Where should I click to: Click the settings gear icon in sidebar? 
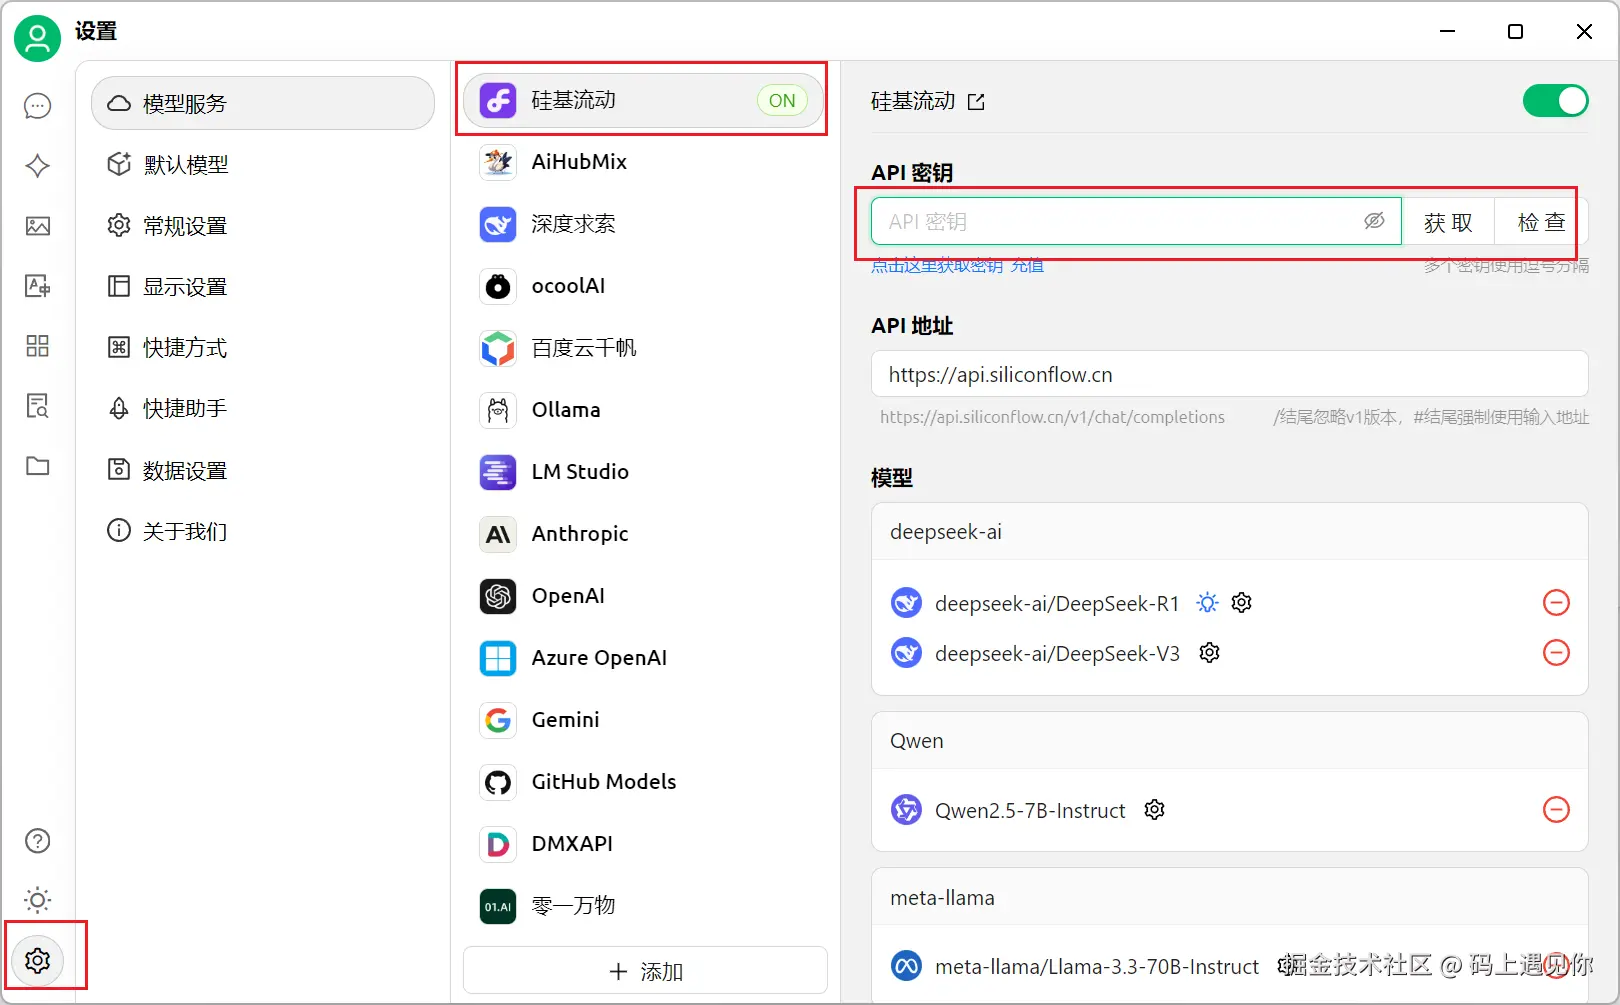tap(38, 960)
